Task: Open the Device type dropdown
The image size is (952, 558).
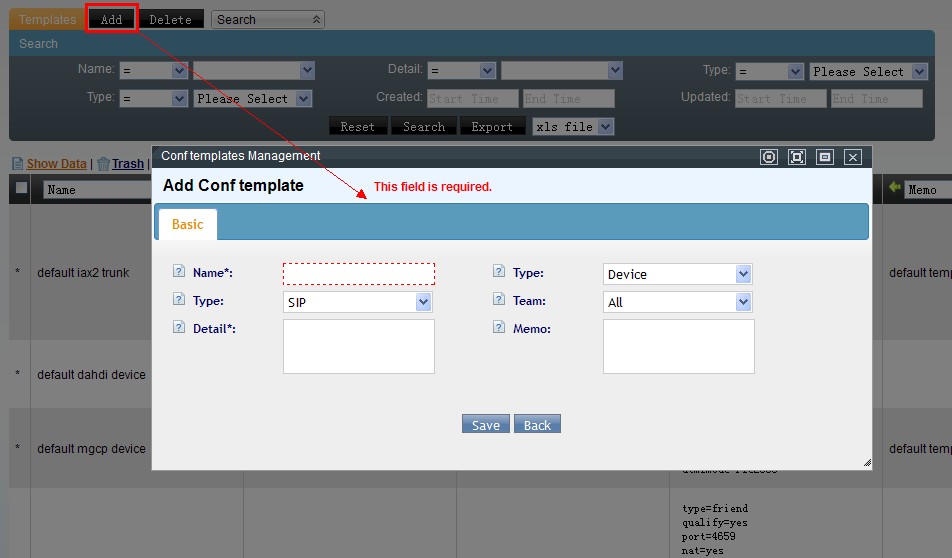Action: (x=677, y=274)
